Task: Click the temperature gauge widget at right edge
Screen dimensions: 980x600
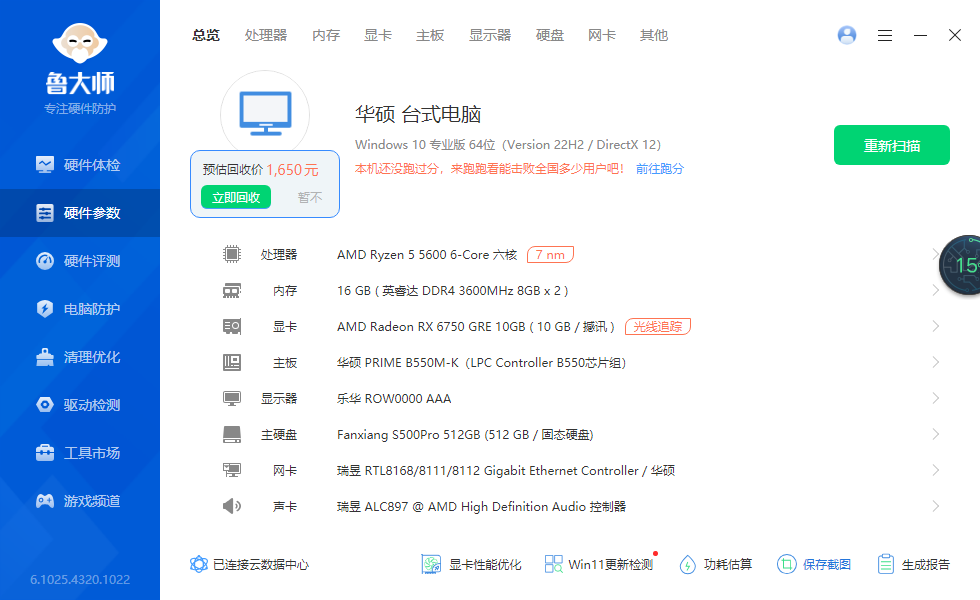Action: pyautogui.click(x=962, y=265)
